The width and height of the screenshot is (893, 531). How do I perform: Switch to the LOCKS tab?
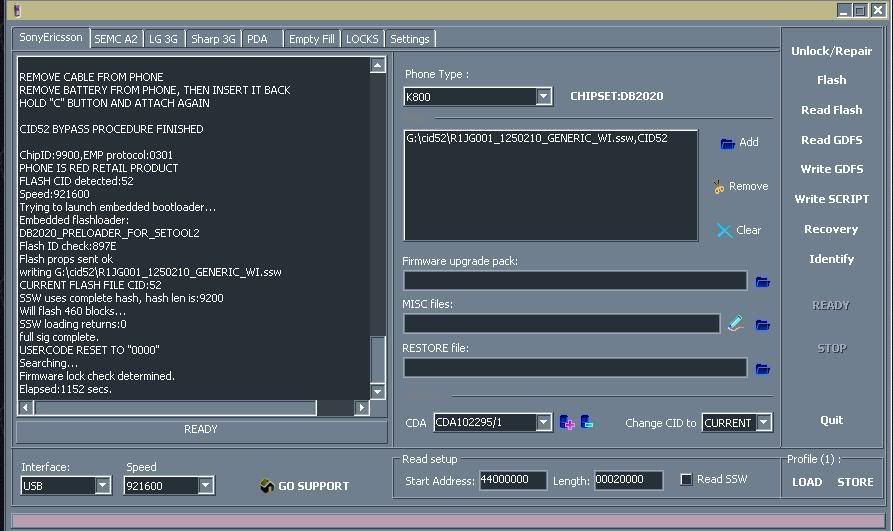click(362, 39)
